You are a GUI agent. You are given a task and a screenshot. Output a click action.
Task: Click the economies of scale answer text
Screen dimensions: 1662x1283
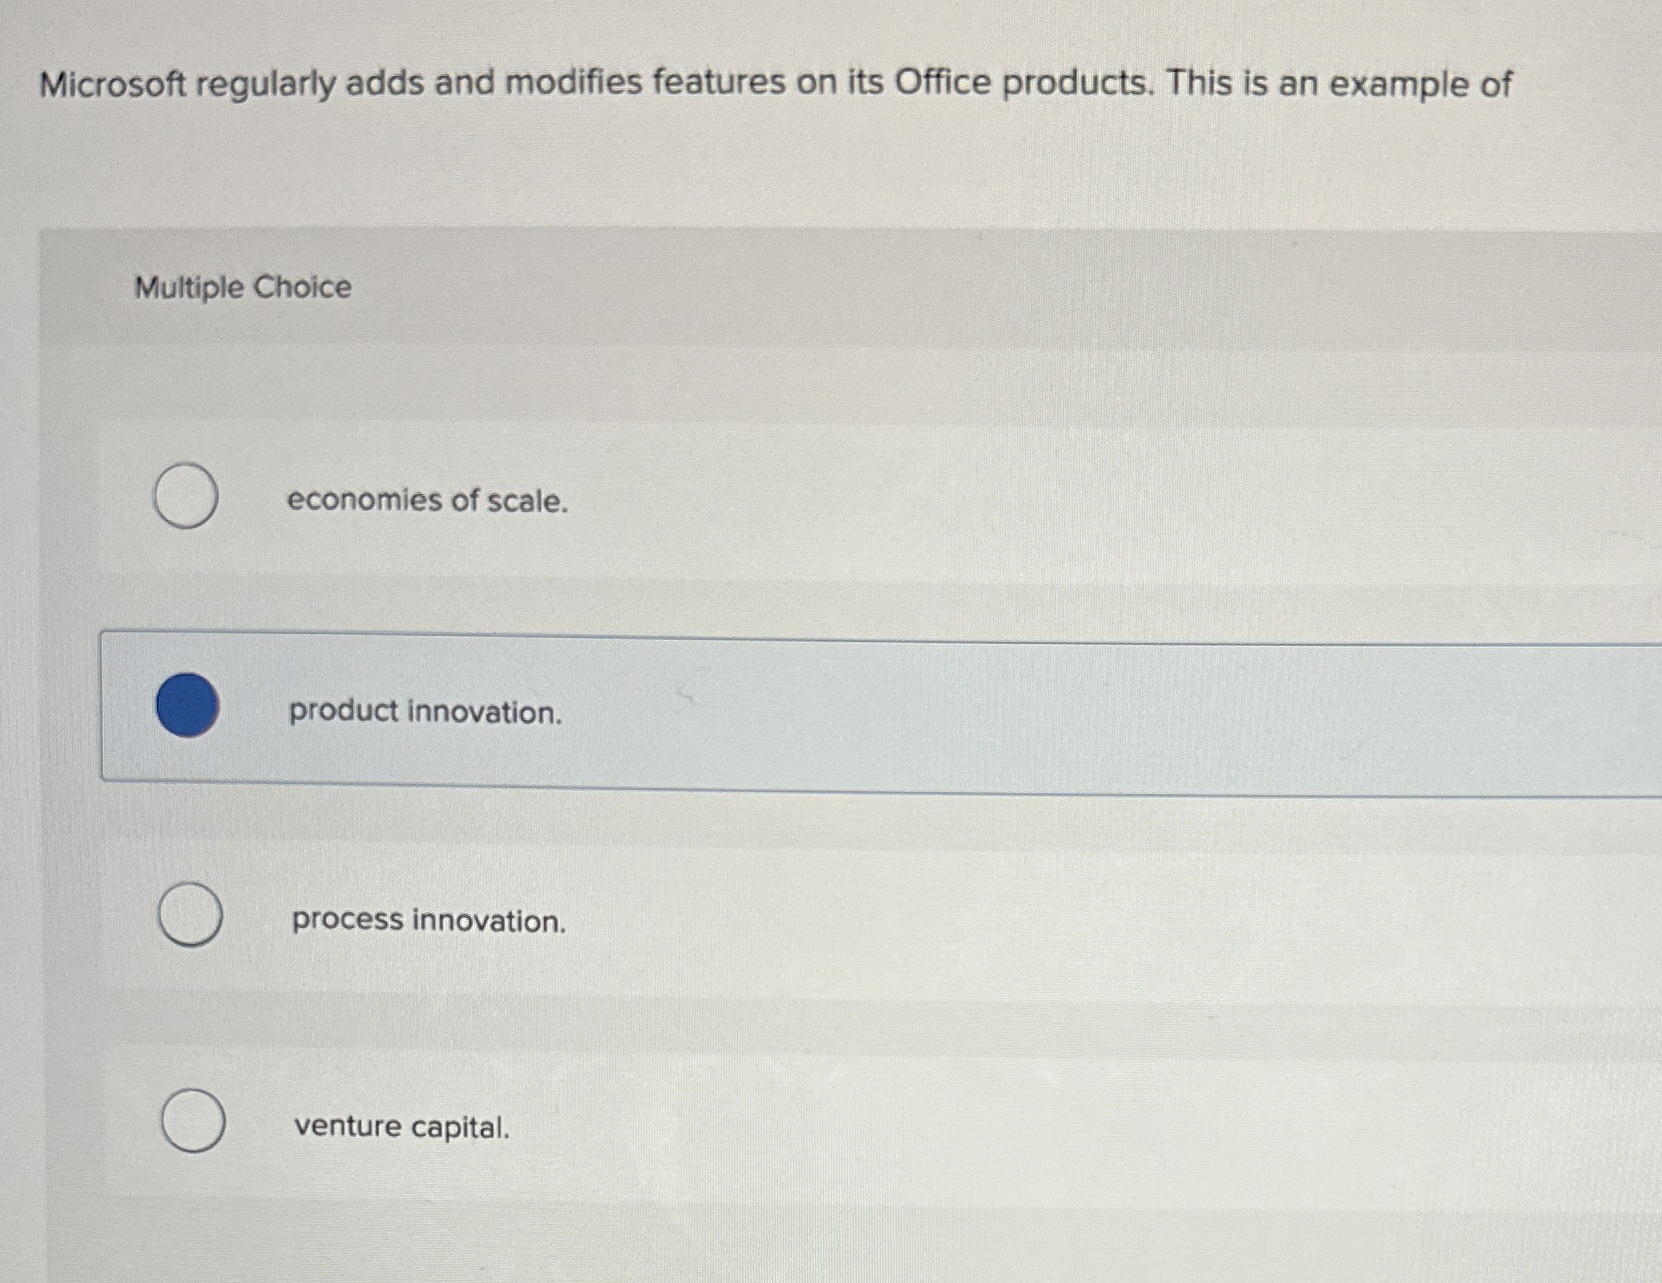pos(427,502)
